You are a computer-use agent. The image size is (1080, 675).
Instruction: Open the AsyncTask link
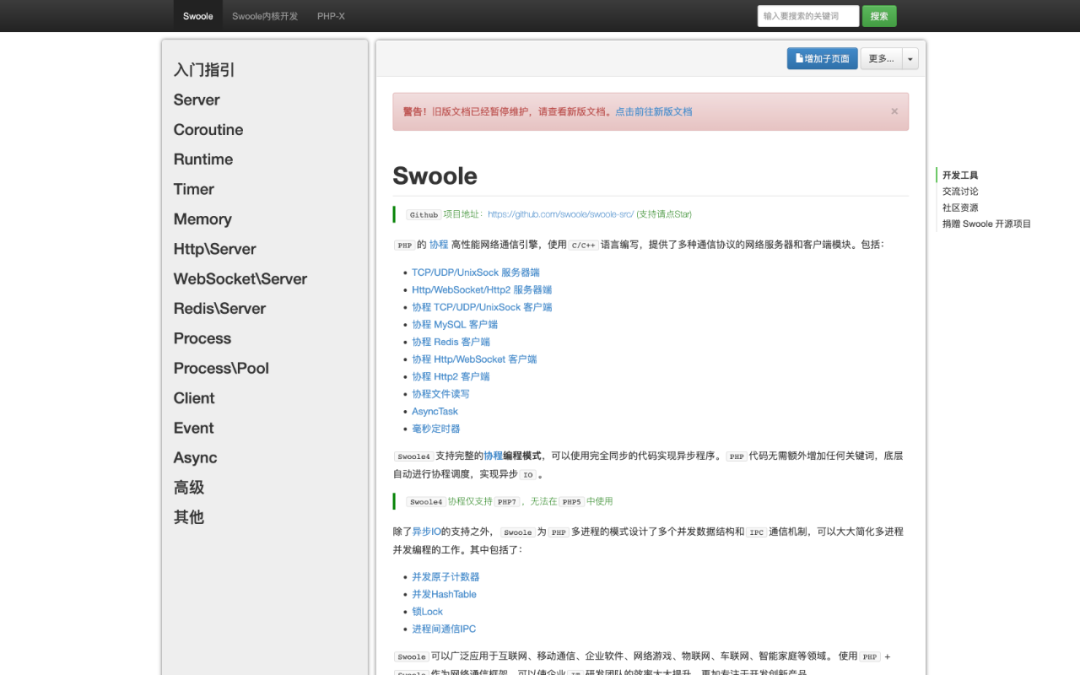pos(435,411)
